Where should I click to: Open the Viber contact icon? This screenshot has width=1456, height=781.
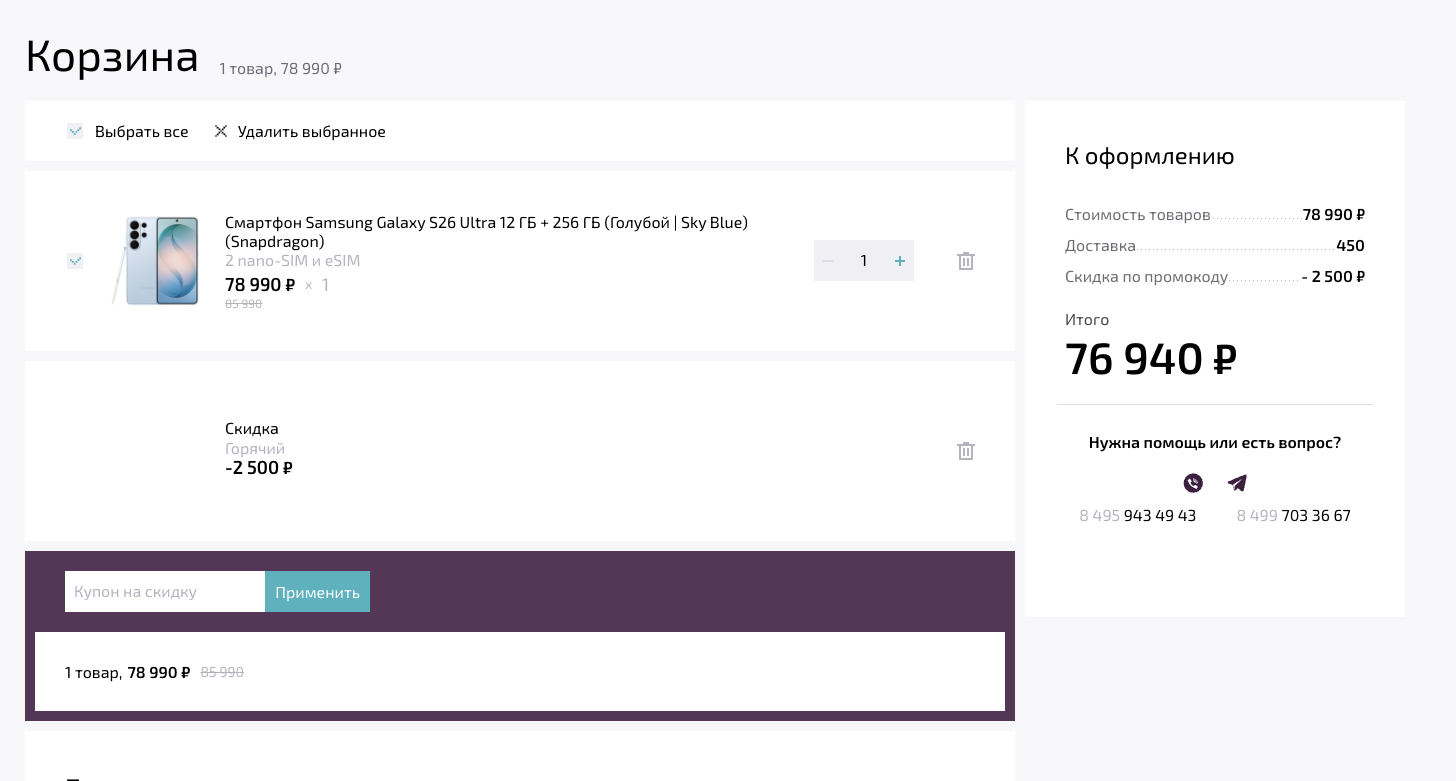click(x=1193, y=483)
